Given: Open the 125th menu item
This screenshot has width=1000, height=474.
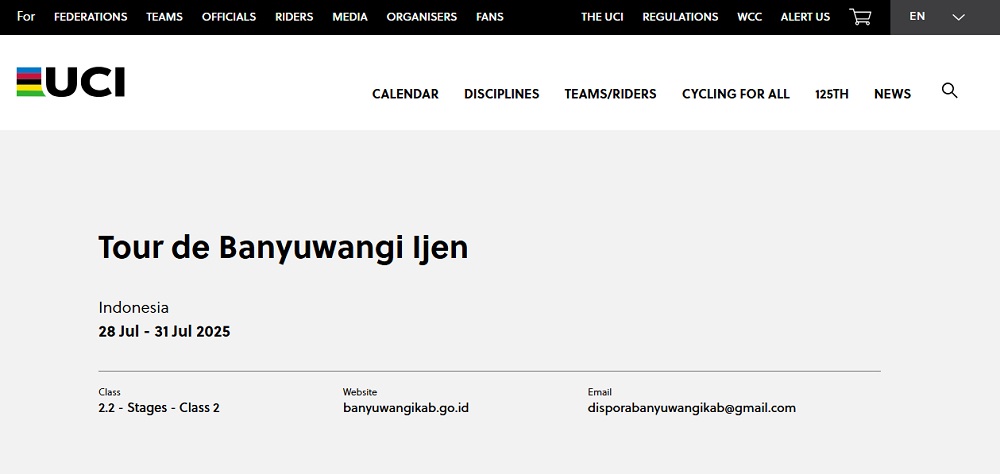Looking at the screenshot, I should (x=832, y=94).
